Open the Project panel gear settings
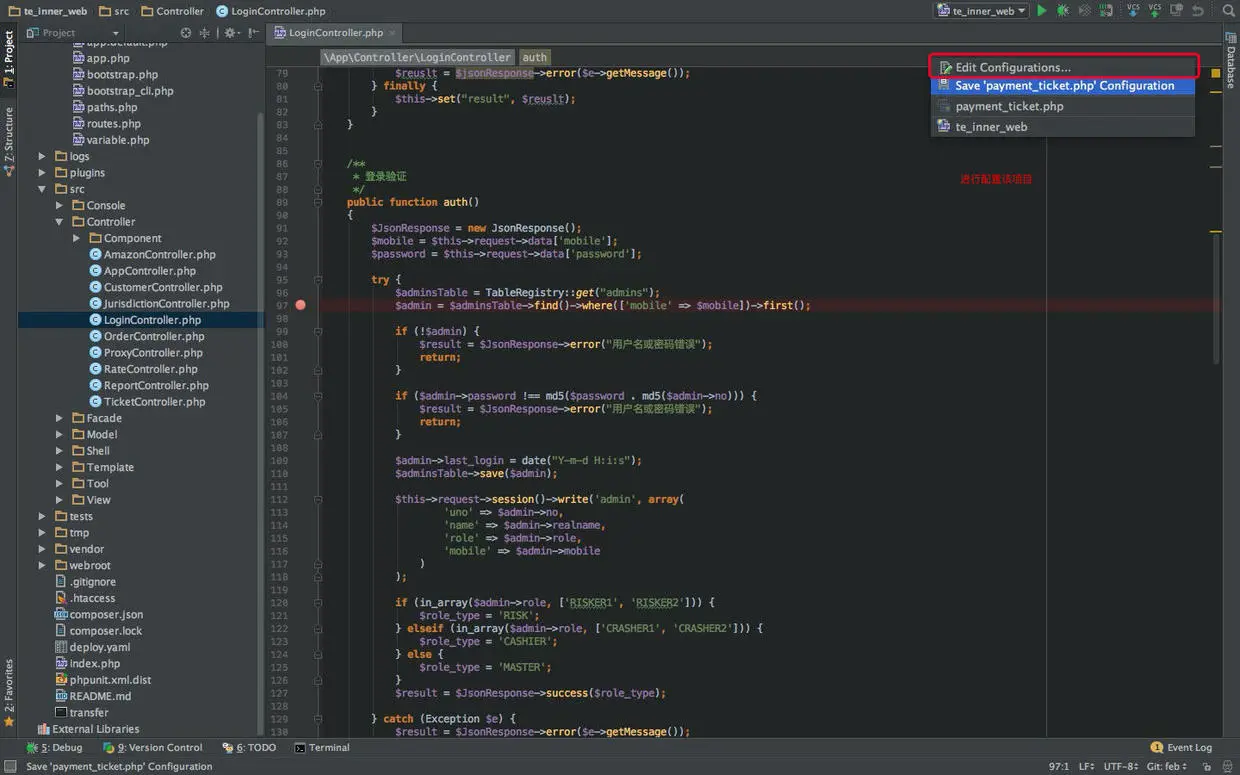Screen dimensions: 1240x775 (x=230, y=33)
